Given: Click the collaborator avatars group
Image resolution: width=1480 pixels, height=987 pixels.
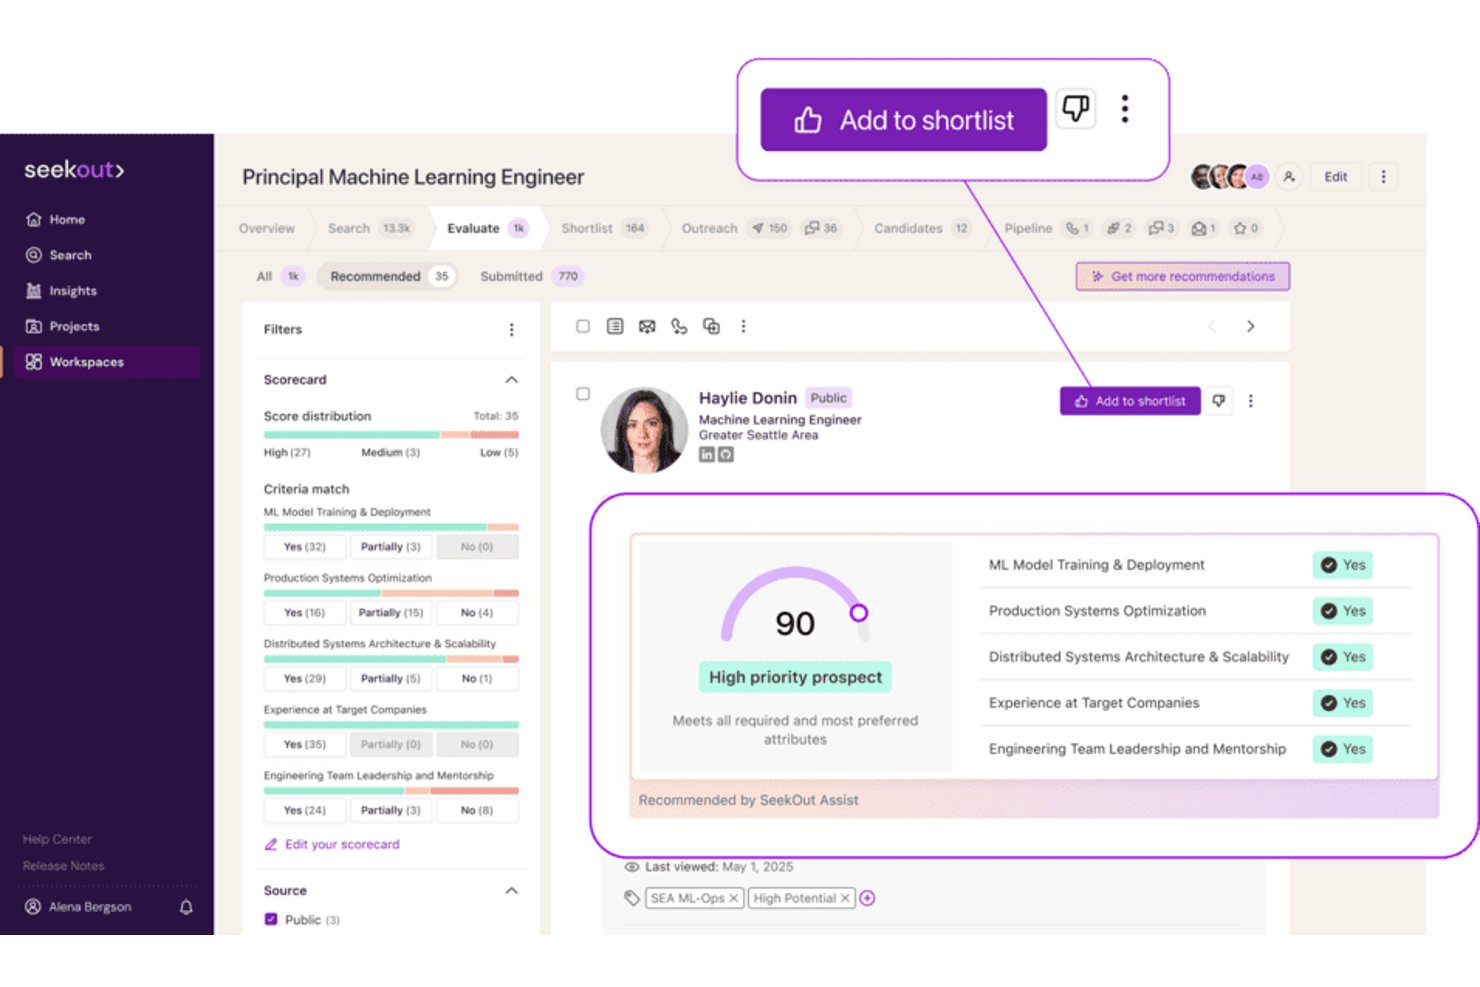Looking at the screenshot, I should [1229, 177].
